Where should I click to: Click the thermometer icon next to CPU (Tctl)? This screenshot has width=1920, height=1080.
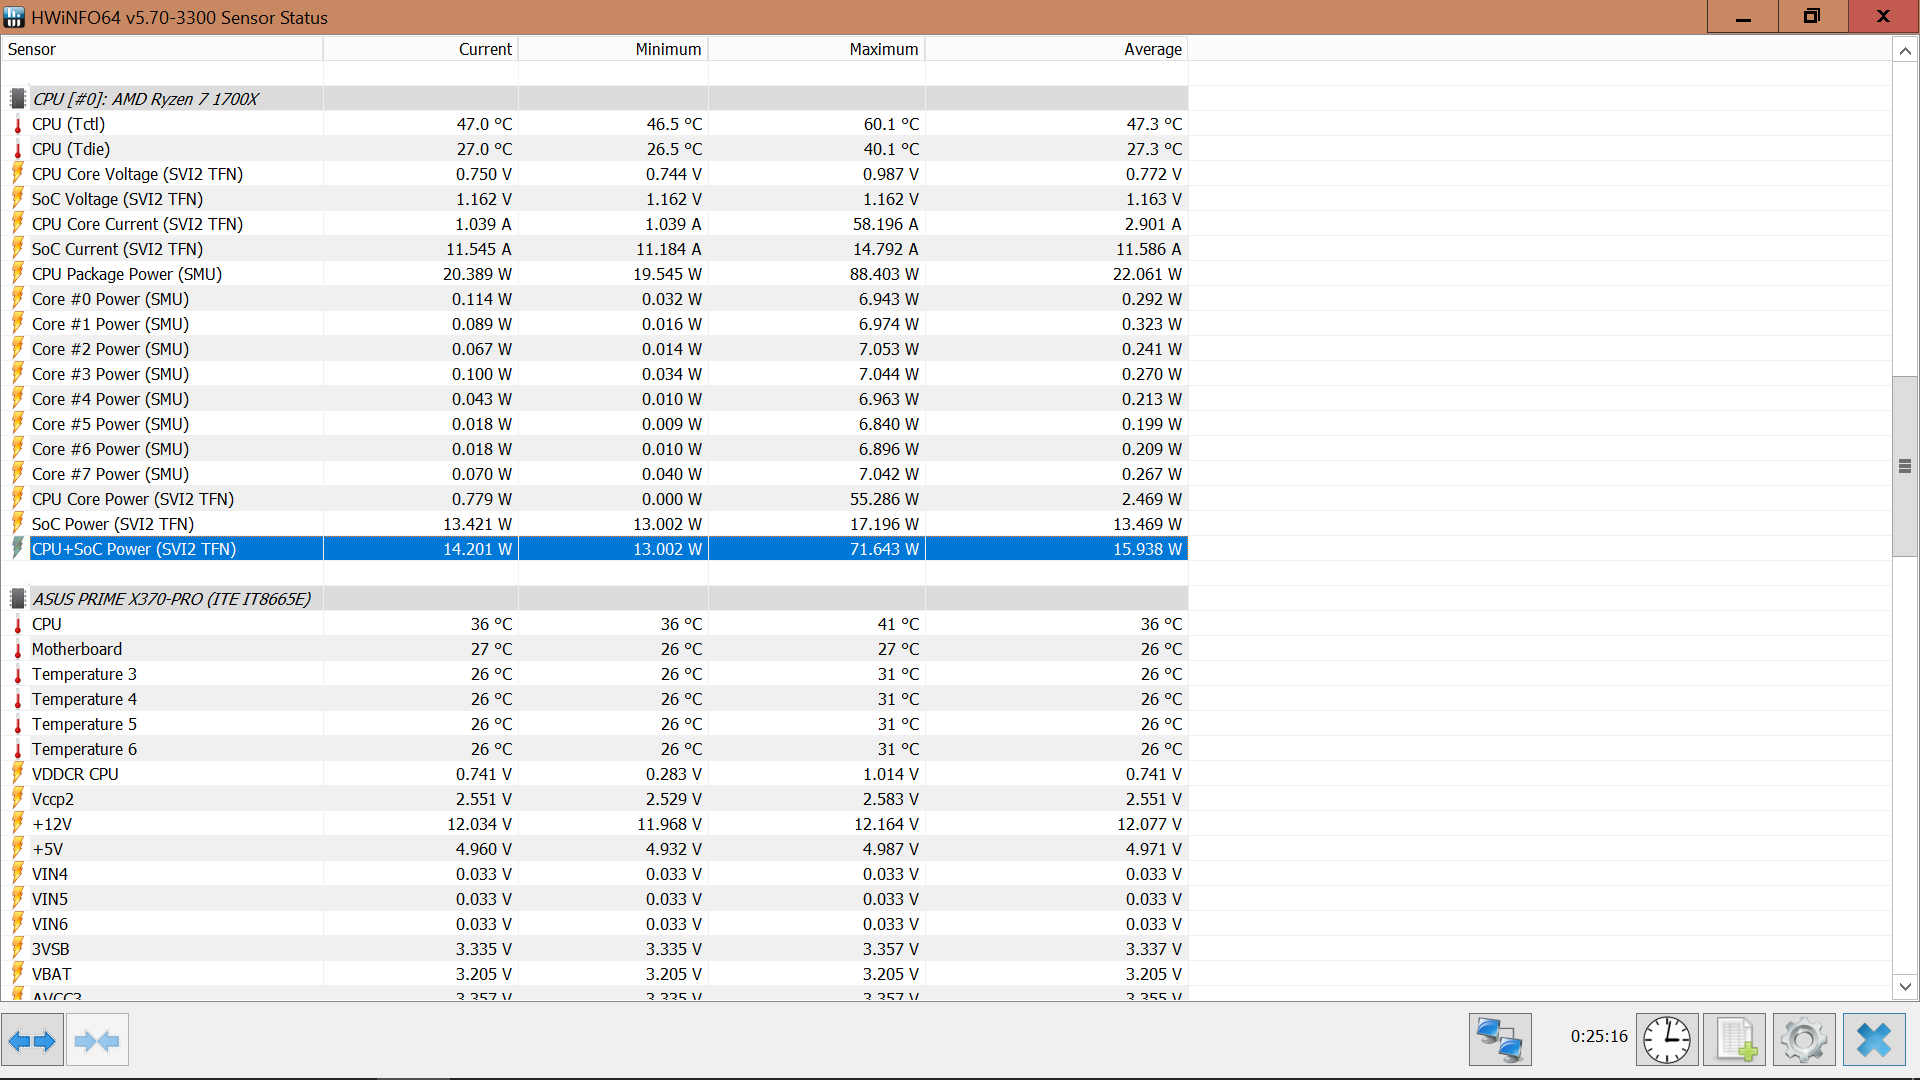[x=17, y=124]
